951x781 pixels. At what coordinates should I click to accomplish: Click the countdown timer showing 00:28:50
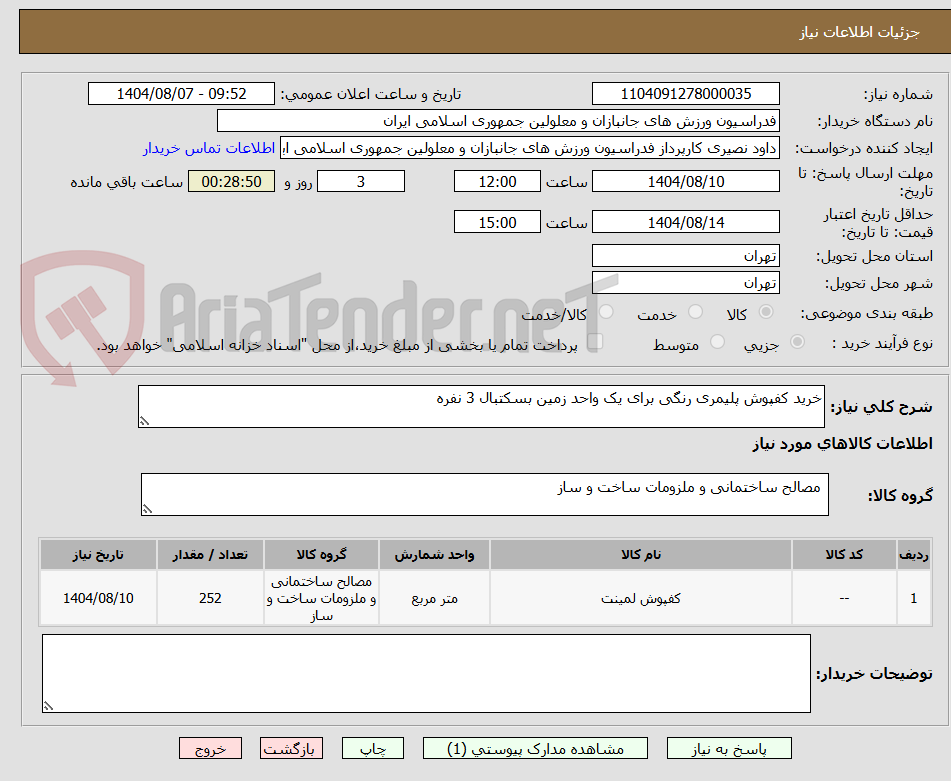click(x=231, y=182)
